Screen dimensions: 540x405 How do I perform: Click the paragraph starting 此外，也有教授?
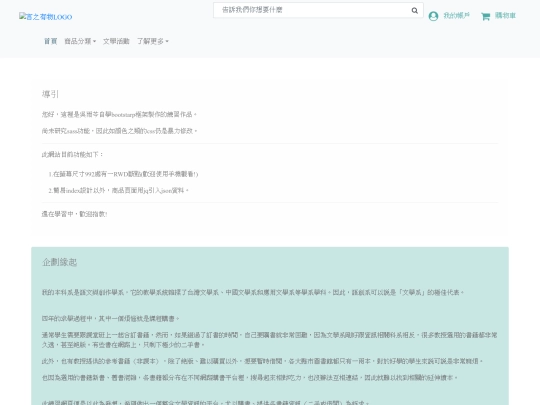click(x=262, y=361)
